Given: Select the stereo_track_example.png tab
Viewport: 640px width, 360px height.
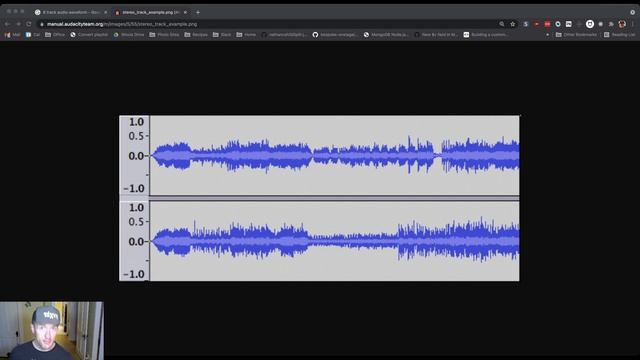Looking at the screenshot, I should click(150, 12).
